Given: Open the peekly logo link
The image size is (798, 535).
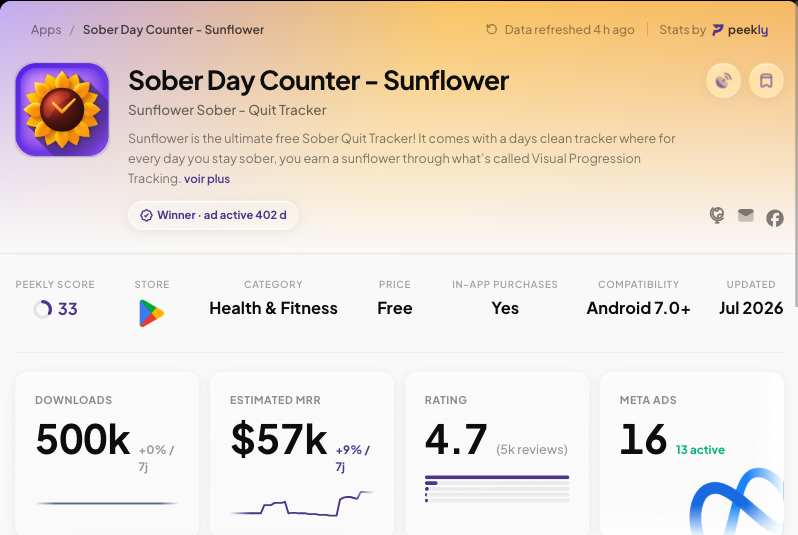Looking at the screenshot, I should (740, 30).
